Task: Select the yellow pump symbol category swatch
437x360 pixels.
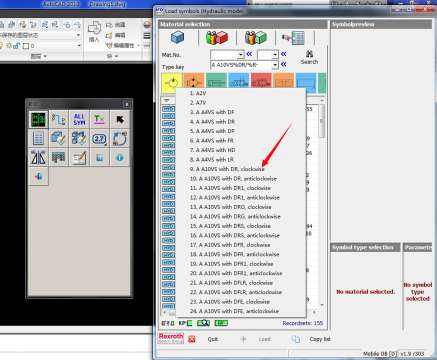Action: (172, 82)
